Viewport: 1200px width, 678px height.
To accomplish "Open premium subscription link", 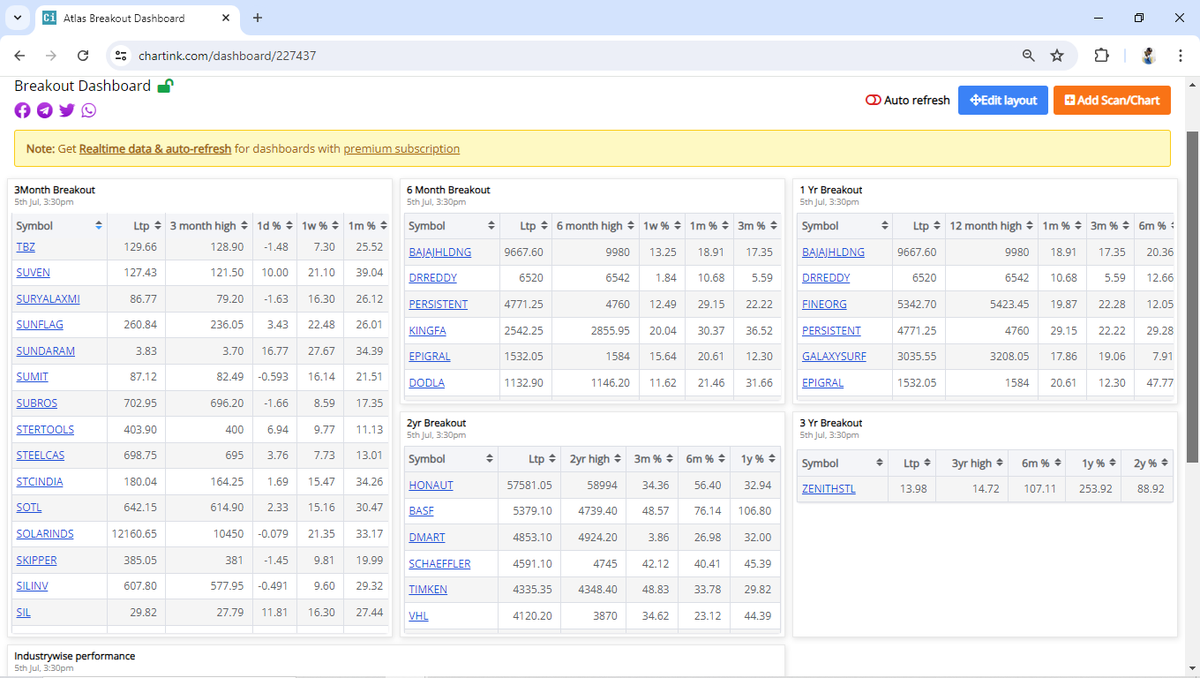I will (401, 149).
